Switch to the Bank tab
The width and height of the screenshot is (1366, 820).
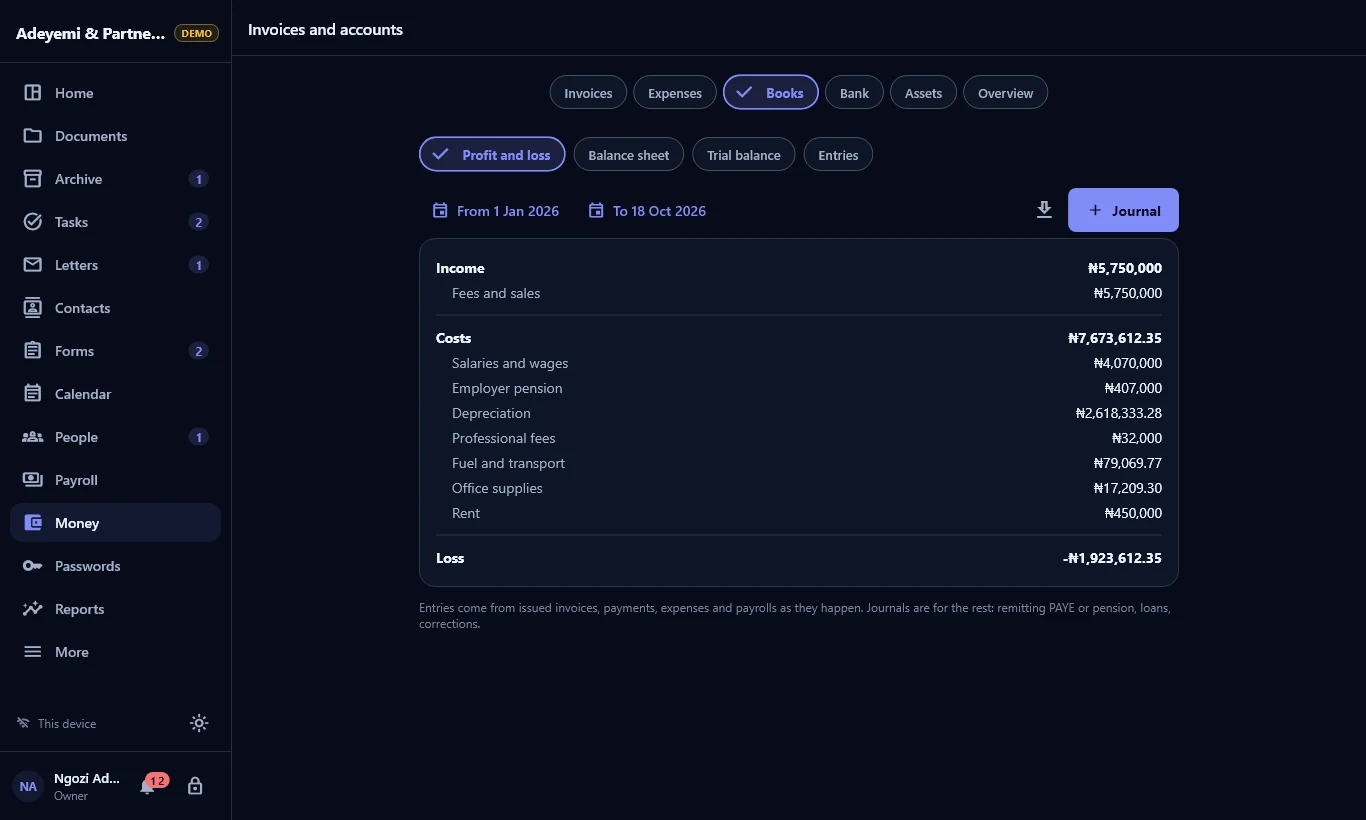tap(854, 93)
